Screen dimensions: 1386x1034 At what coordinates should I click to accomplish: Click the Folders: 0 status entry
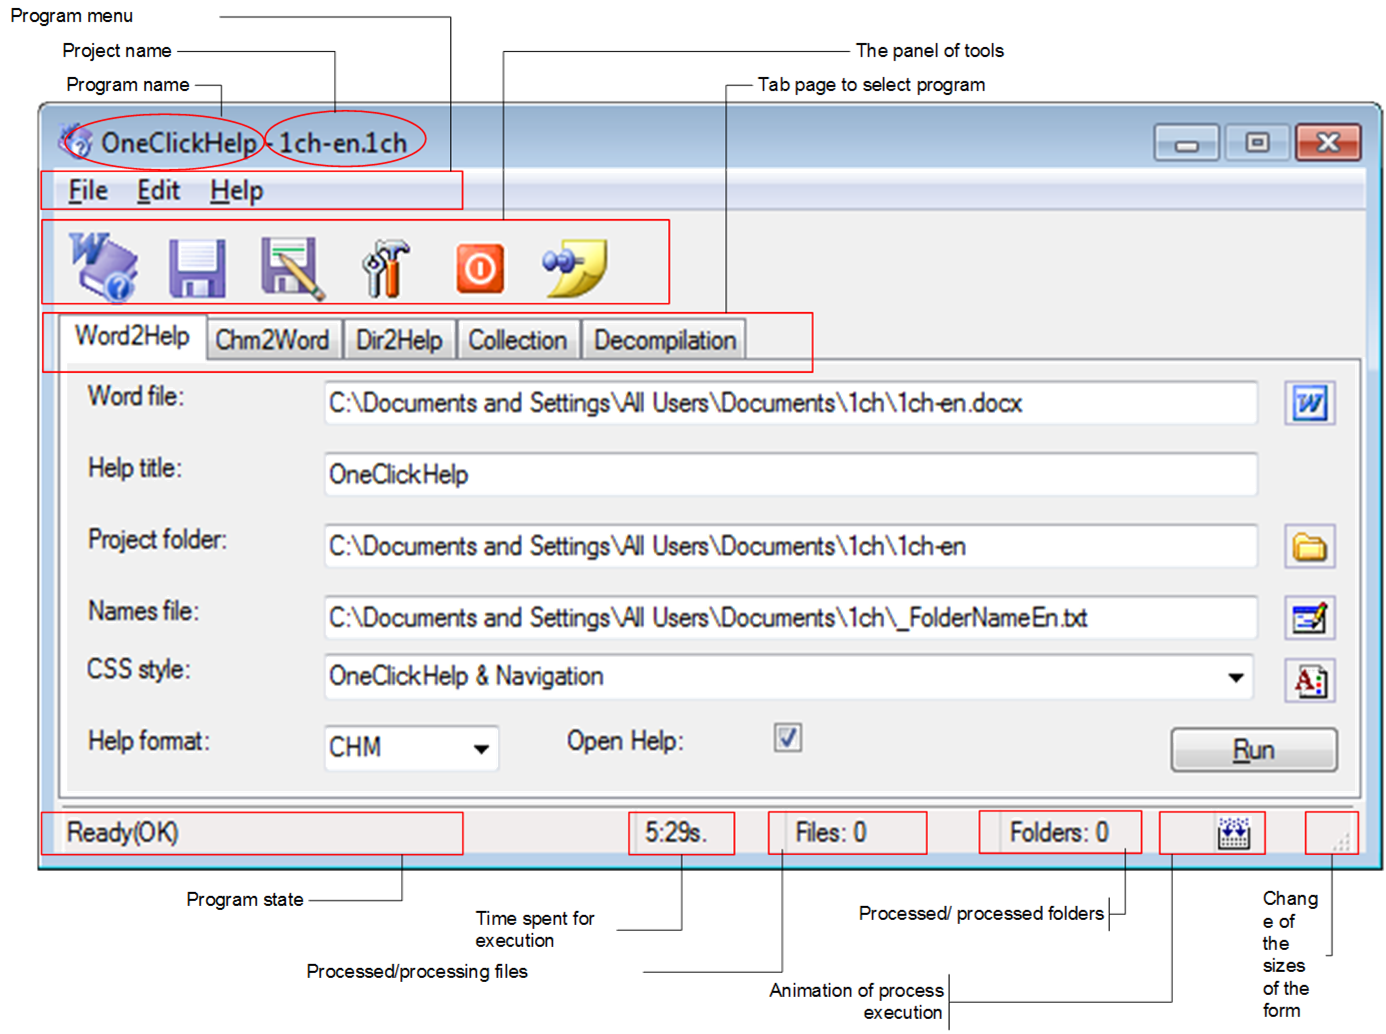(1059, 833)
